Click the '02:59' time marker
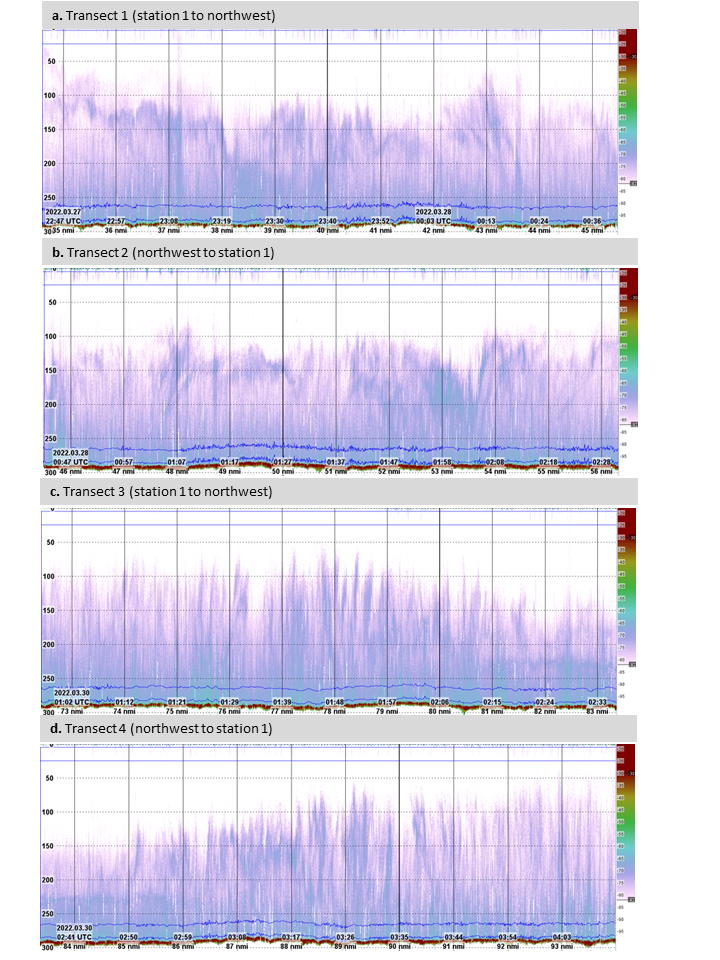This screenshot has width=720, height=960. pos(182,937)
